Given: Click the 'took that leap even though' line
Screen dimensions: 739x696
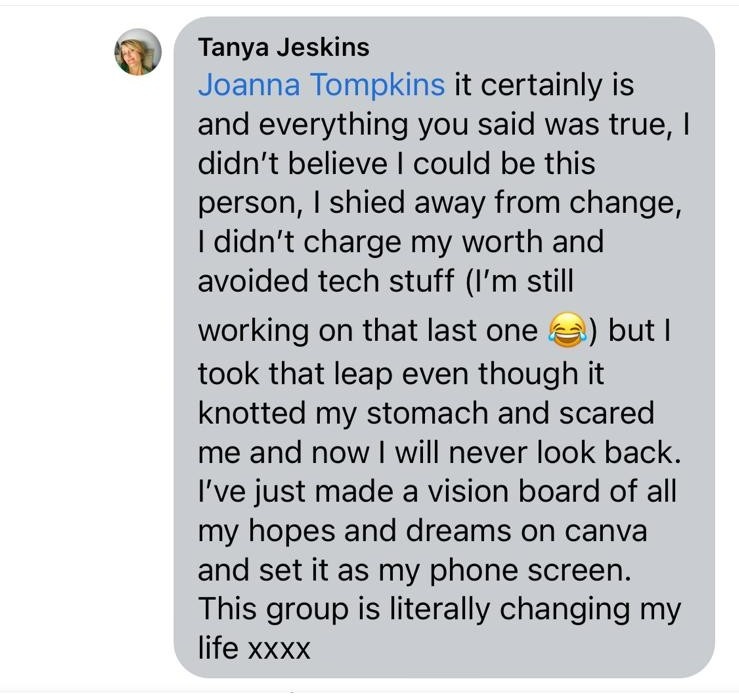Looking at the screenshot, I should pyautogui.click(x=401, y=373).
